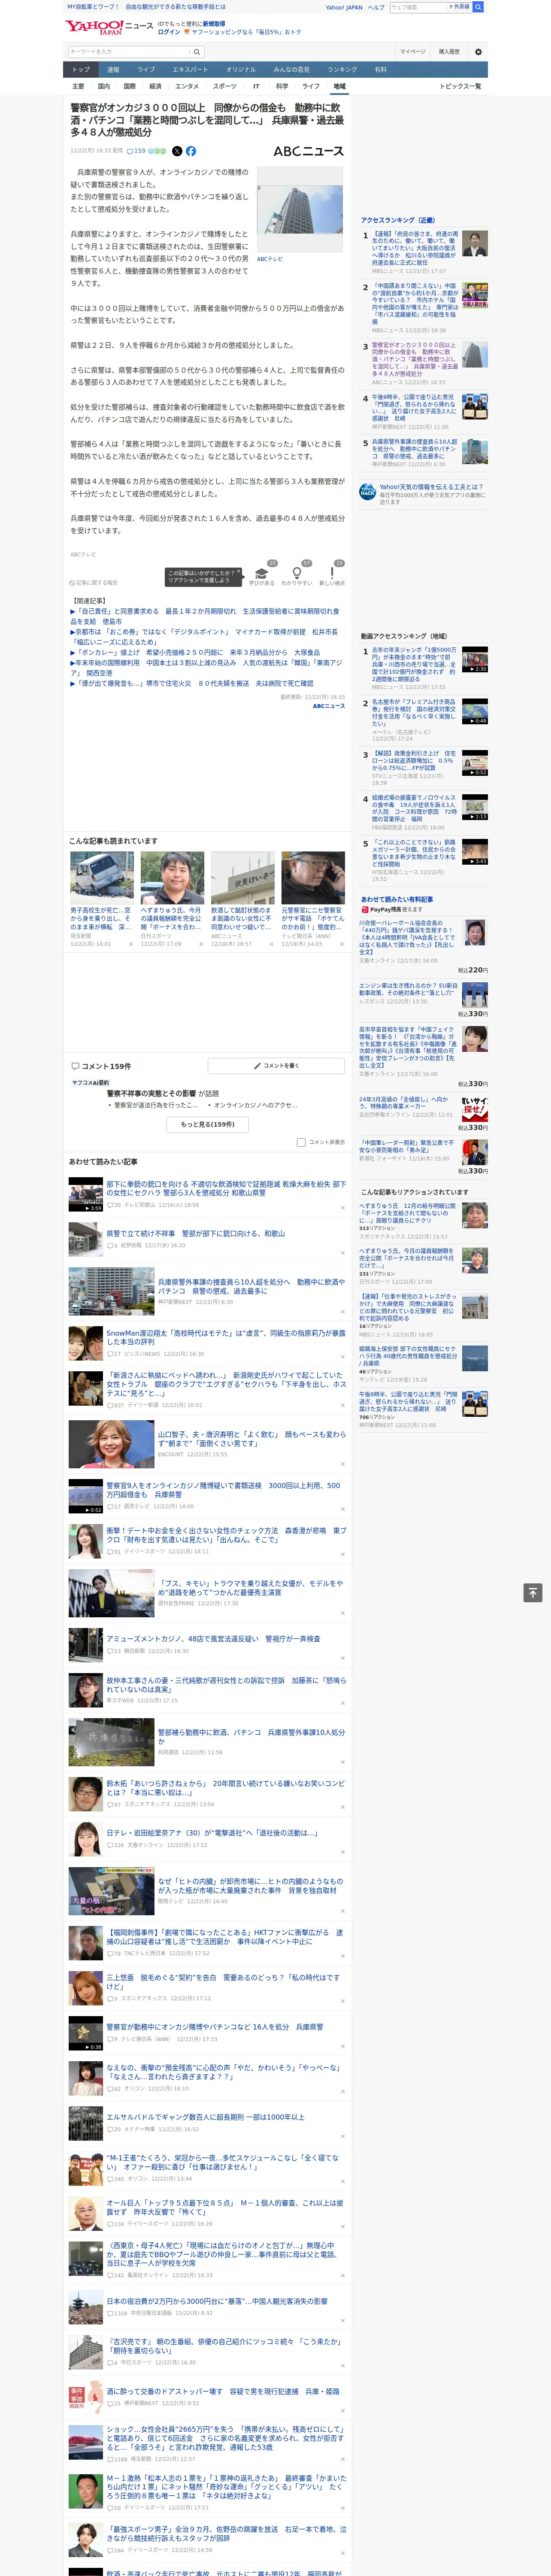Open related link about 年末年始の国際線利用

point(206,668)
